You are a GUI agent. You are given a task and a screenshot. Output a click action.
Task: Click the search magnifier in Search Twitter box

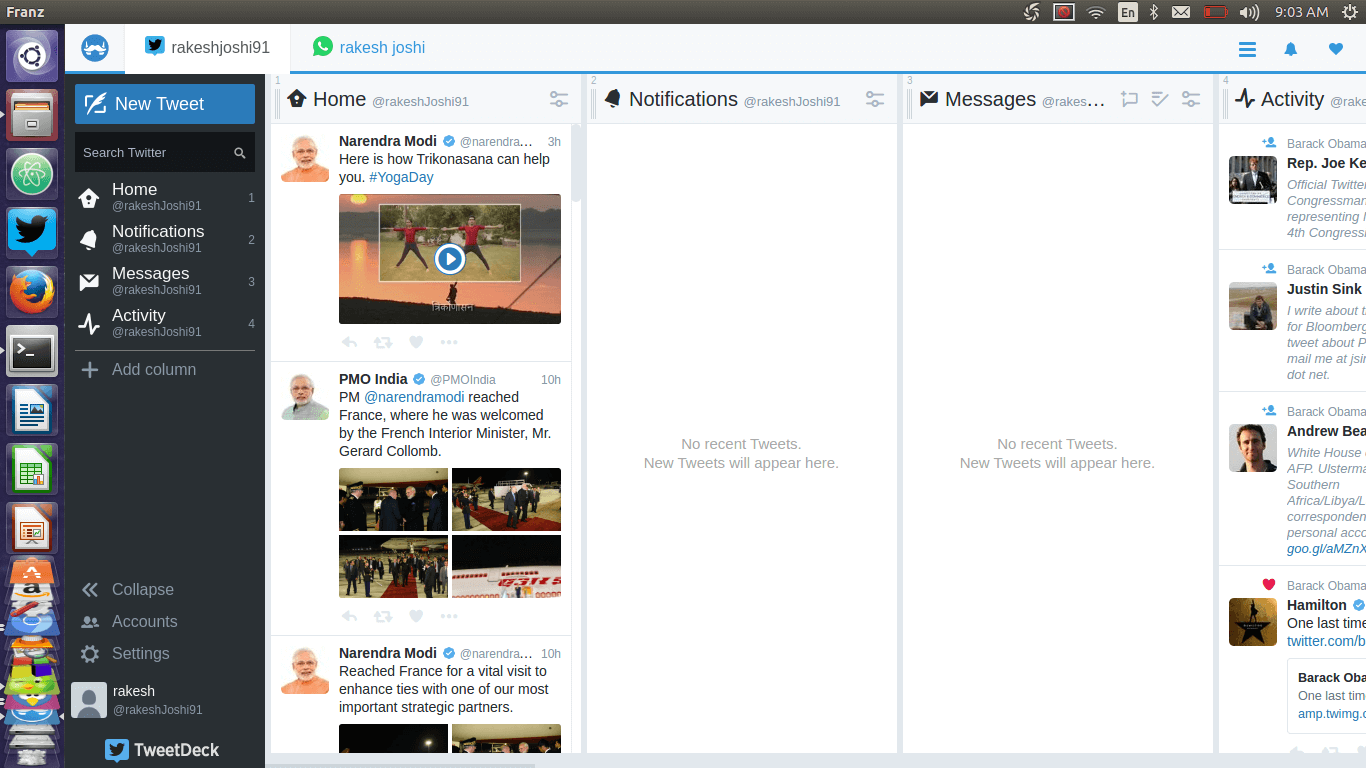tap(240, 153)
